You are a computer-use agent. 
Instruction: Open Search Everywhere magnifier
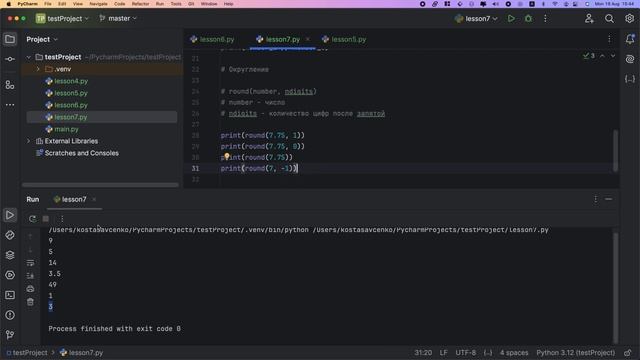(x=609, y=19)
